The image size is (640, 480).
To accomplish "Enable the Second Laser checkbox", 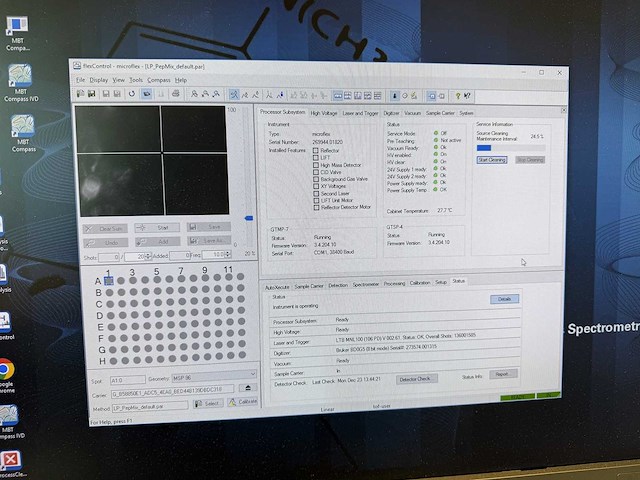I will (x=315, y=192).
